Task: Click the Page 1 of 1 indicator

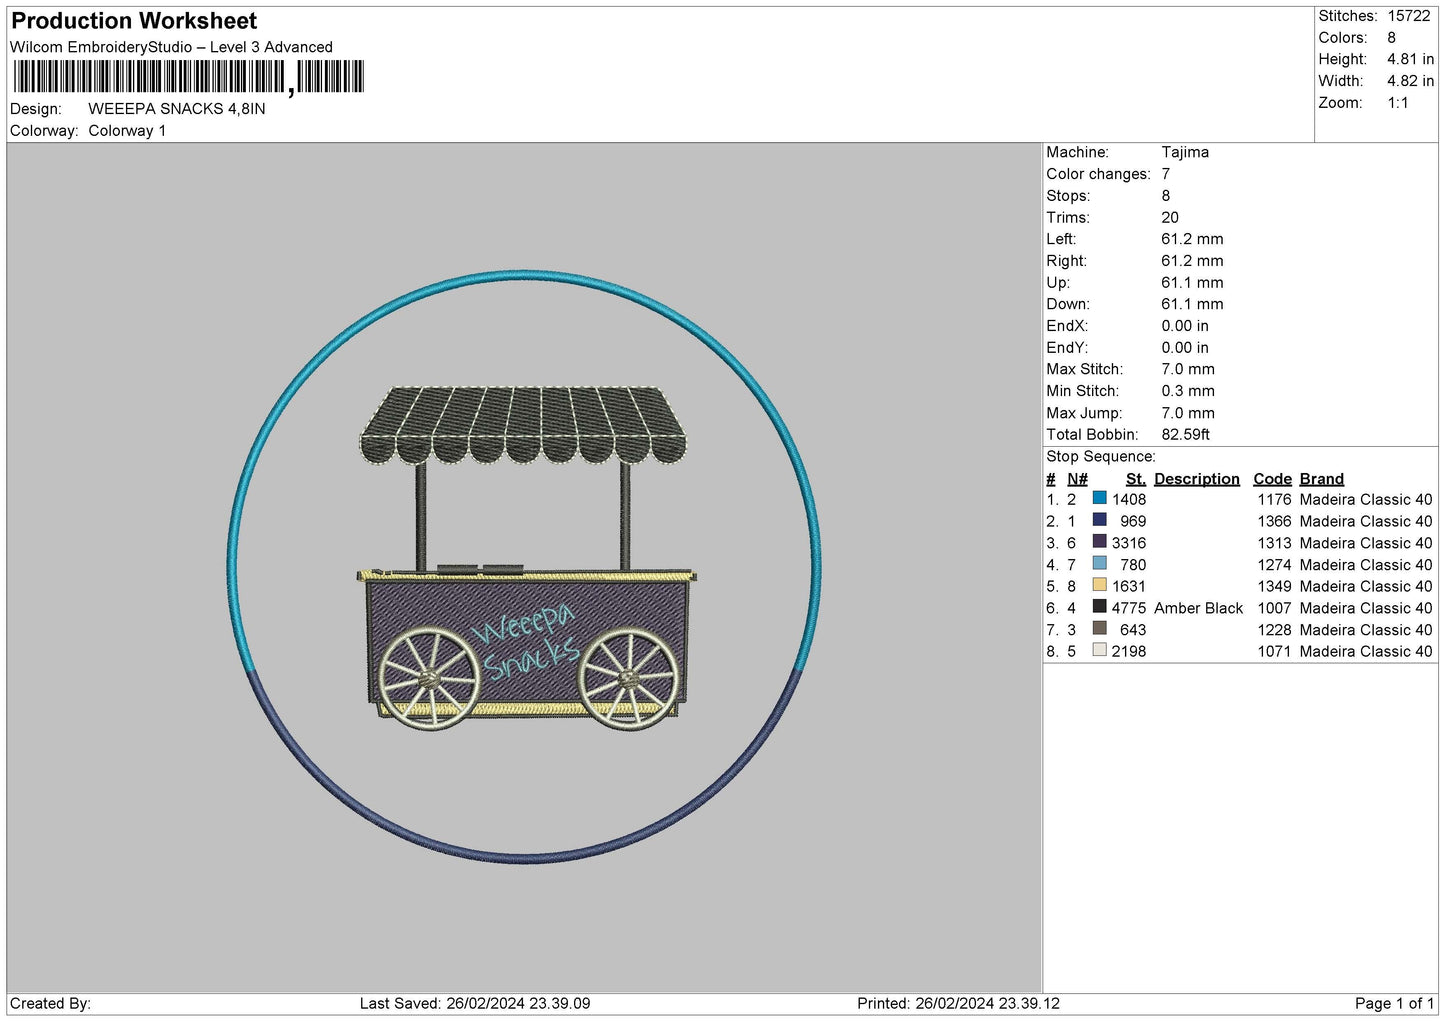Action: (x=1394, y=1003)
